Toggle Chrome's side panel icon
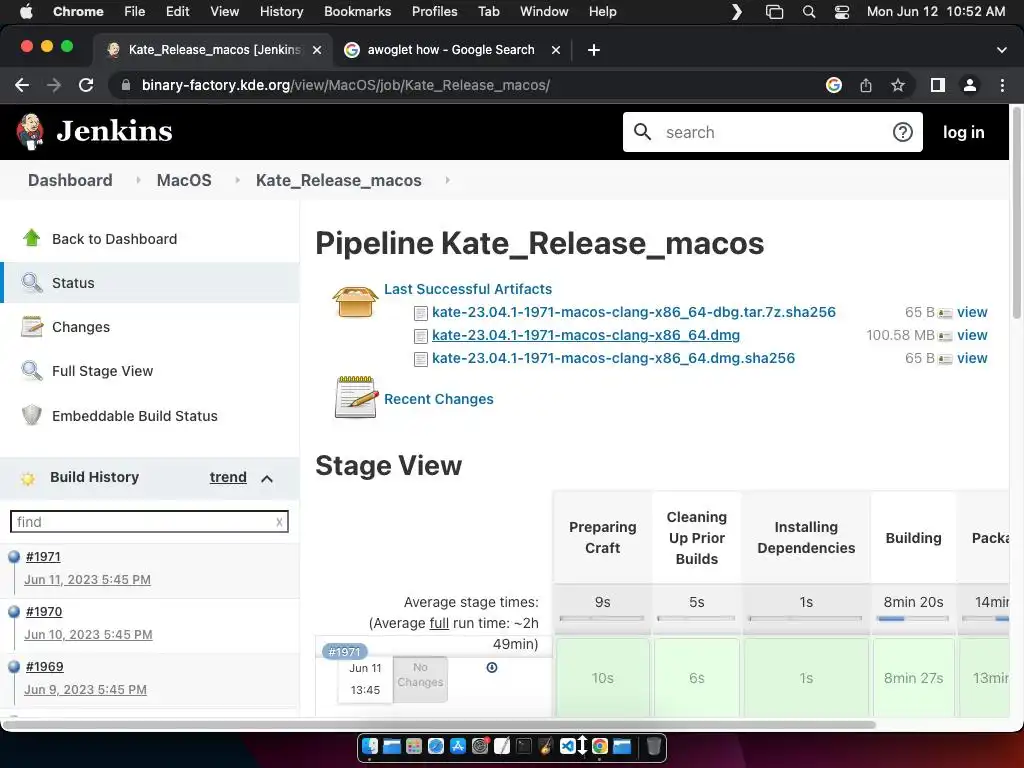The width and height of the screenshot is (1024, 768). coord(938,85)
